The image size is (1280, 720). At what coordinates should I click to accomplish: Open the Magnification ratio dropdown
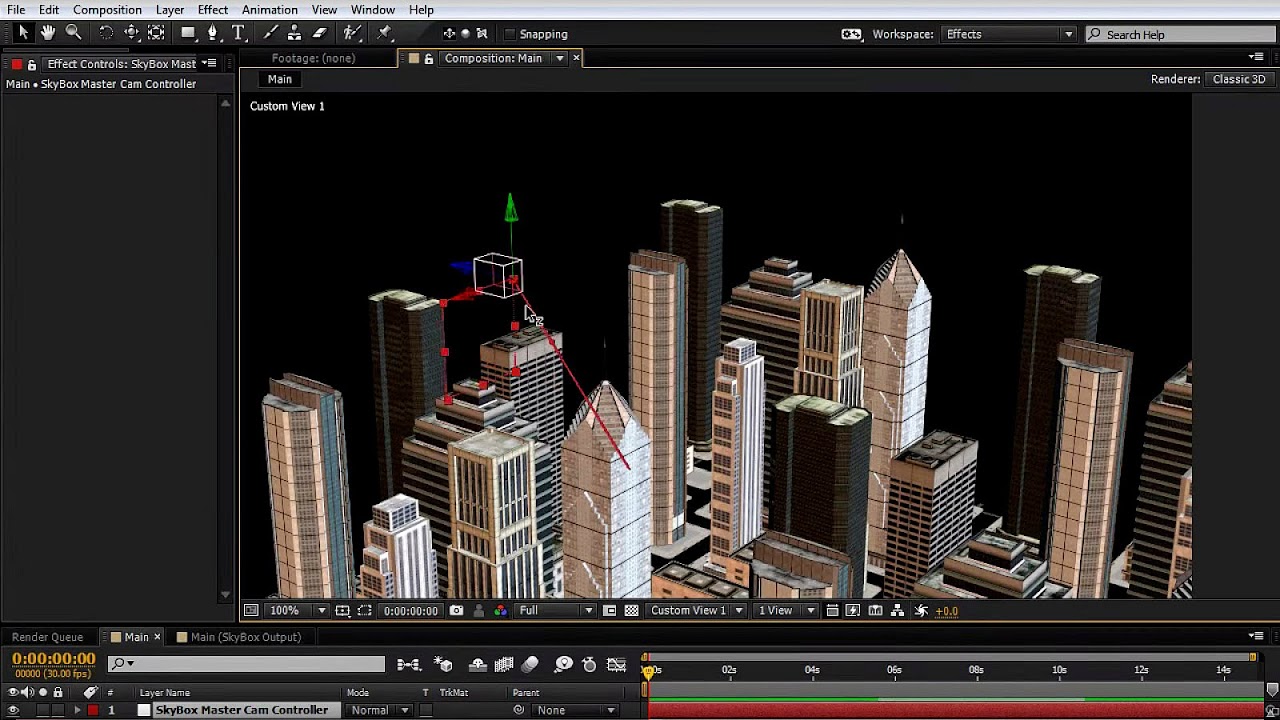coord(322,610)
